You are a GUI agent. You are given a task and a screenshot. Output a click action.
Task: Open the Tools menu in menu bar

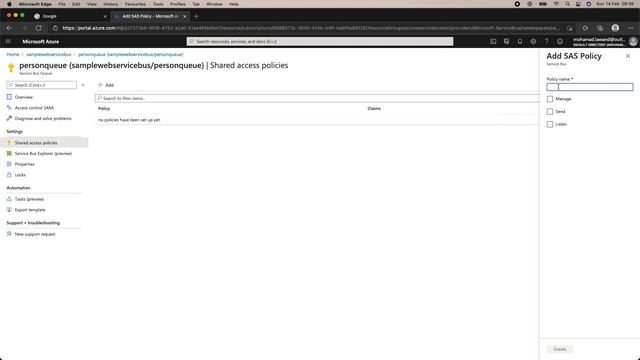[x=158, y=4]
